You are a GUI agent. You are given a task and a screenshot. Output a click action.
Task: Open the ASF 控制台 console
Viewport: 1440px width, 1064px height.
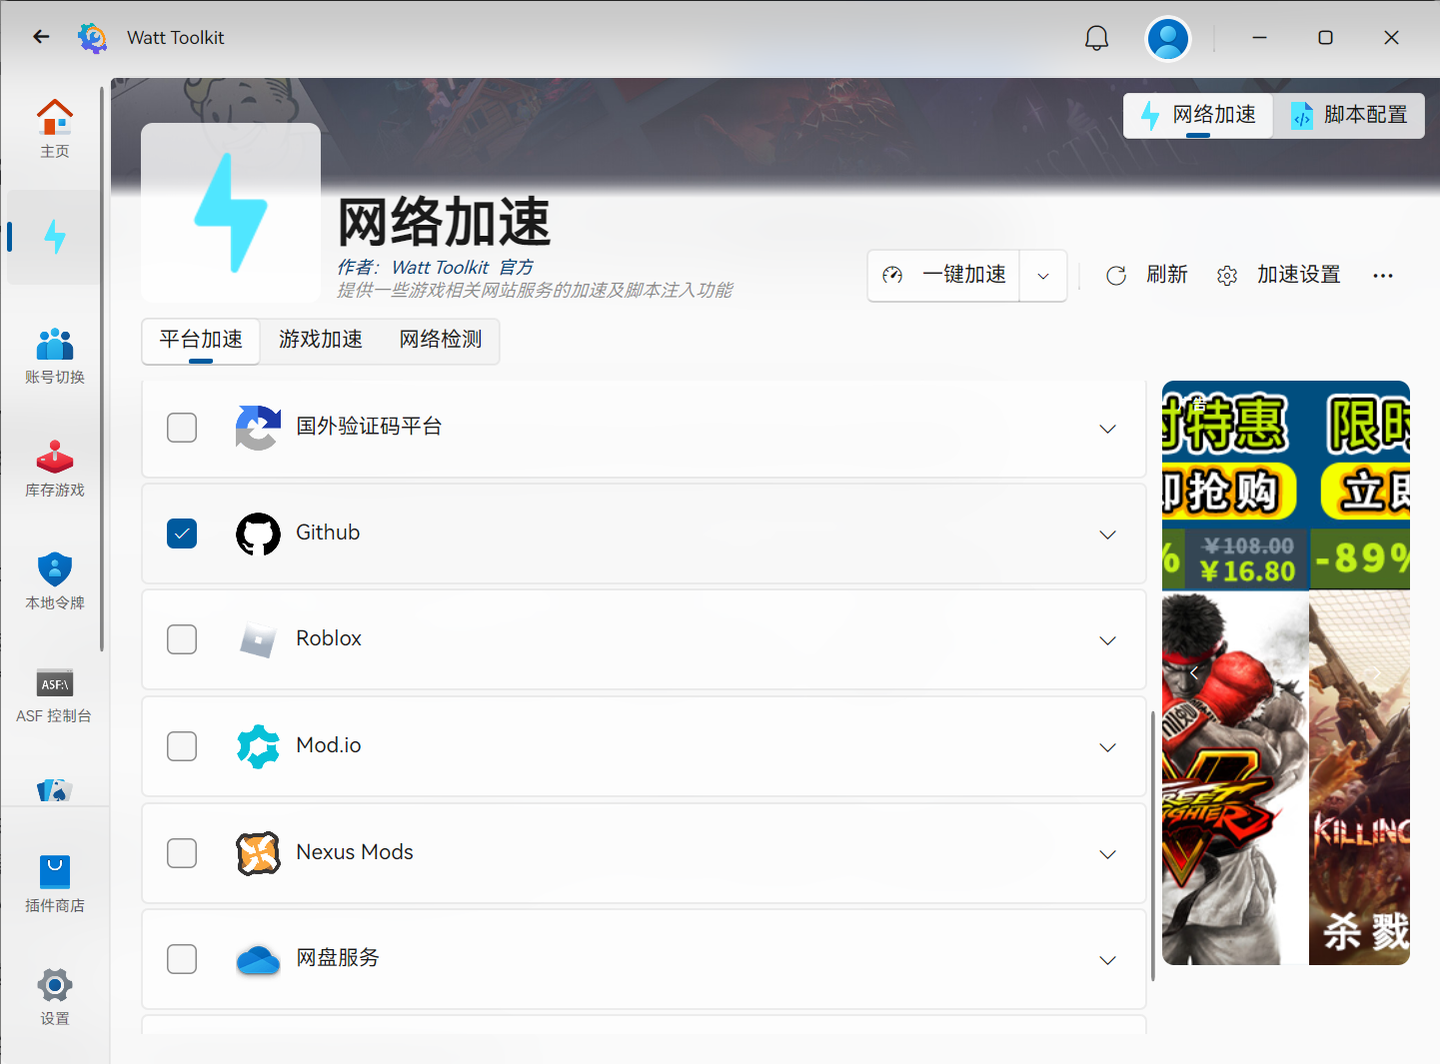(x=55, y=697)
